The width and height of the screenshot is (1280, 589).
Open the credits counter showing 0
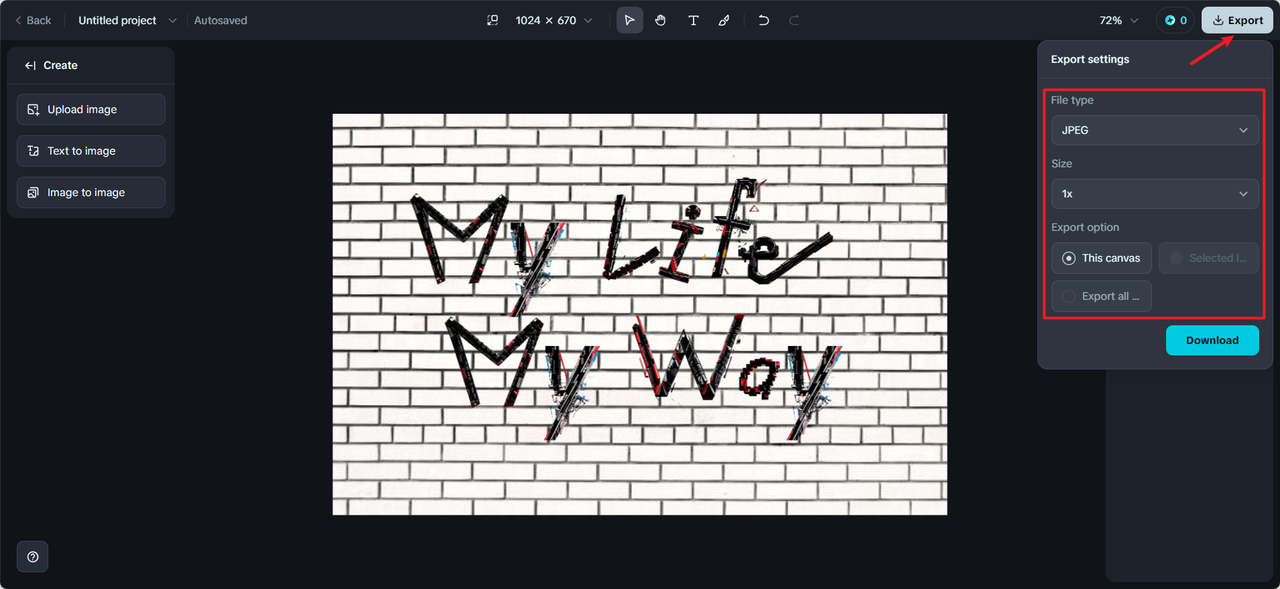pos(1175,20)
